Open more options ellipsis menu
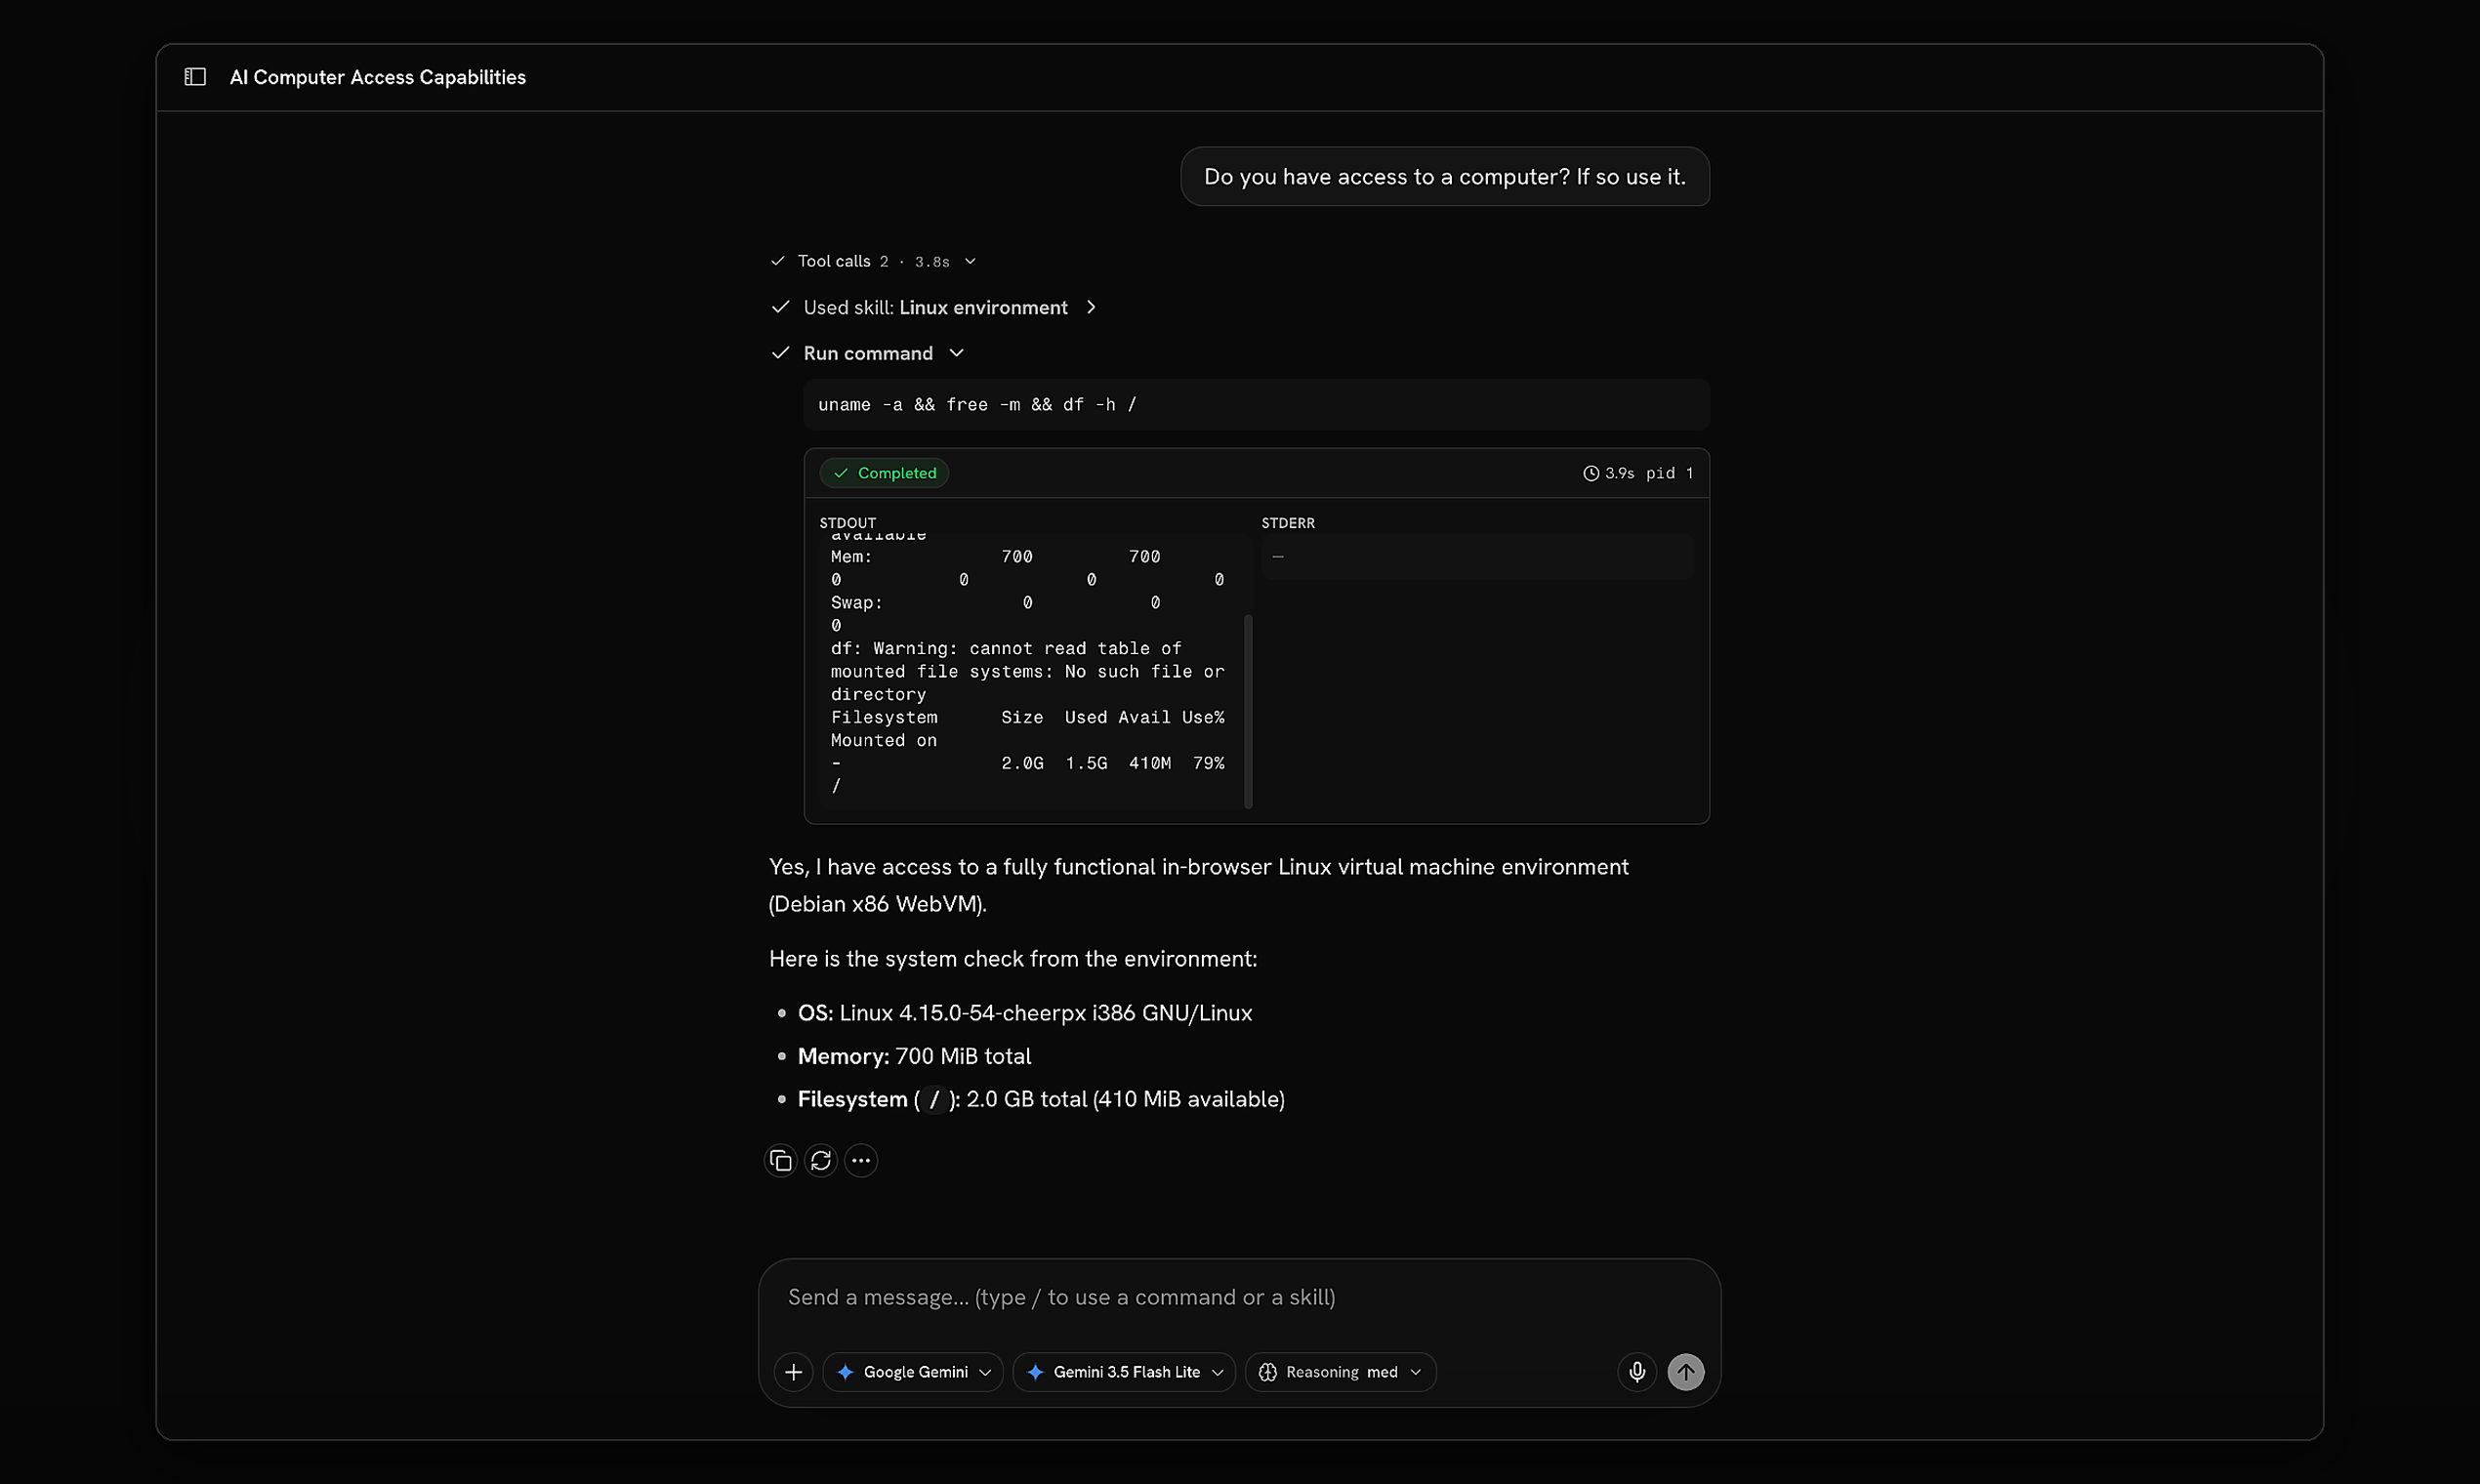Viewport: 2480px width, 1484px height. point(861,1160)
